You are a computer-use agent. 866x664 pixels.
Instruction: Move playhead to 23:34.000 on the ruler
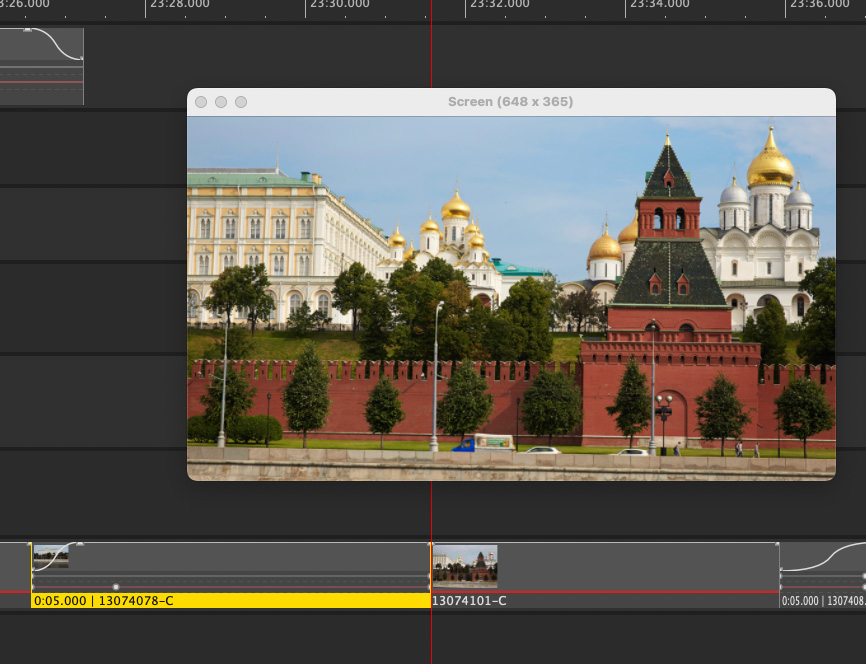click(x=660, y=5)
